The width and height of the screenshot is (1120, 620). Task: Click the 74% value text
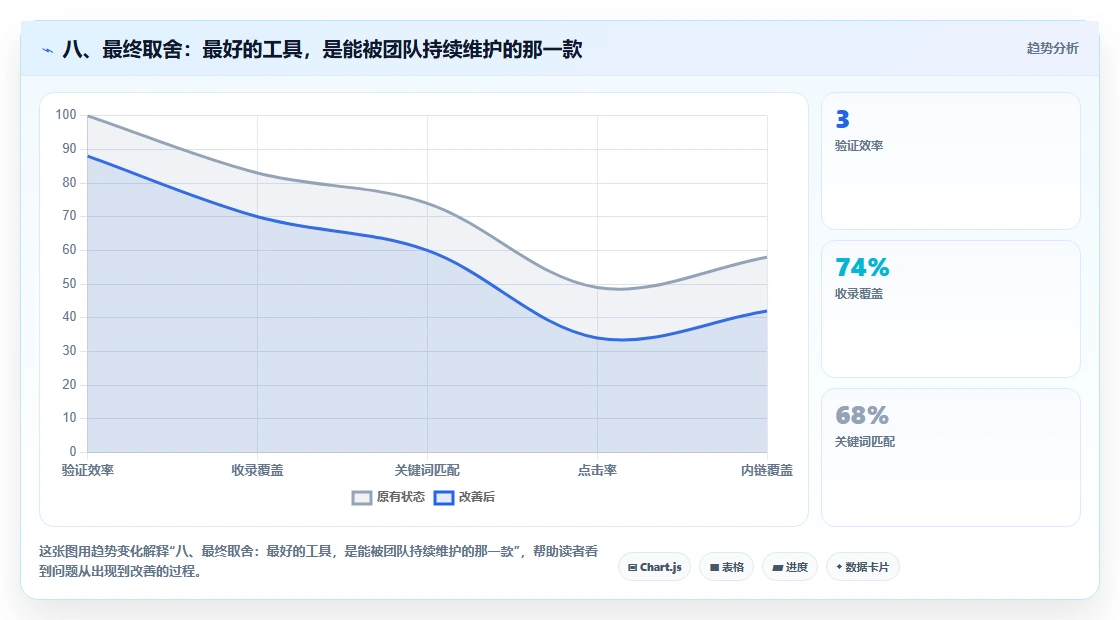862,268
